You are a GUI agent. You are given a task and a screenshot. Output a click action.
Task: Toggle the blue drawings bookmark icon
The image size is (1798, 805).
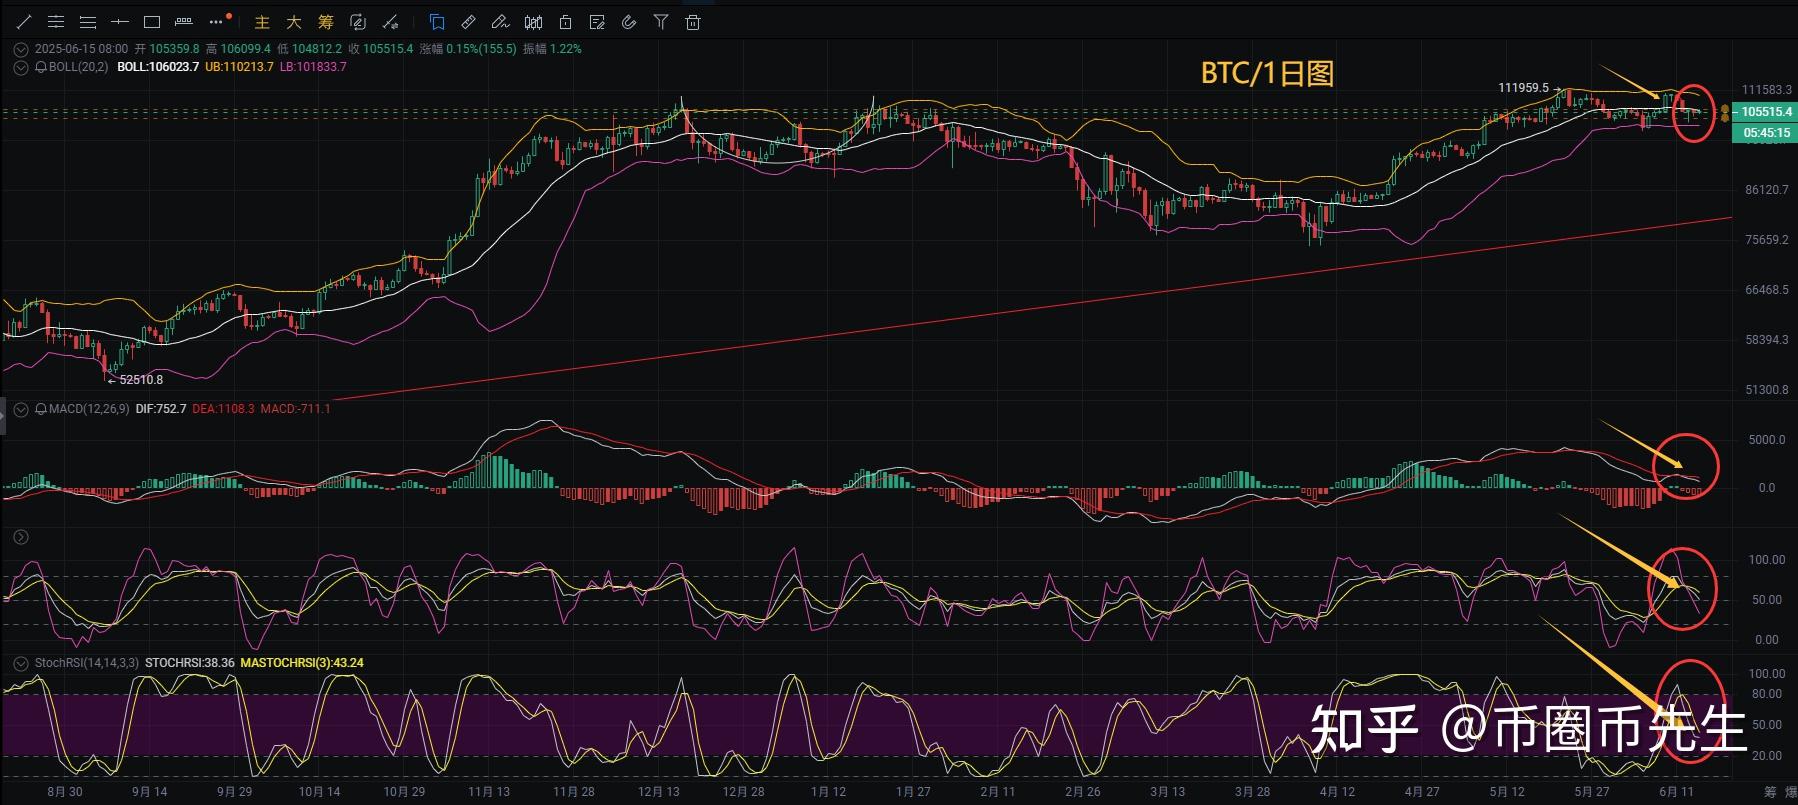point(437,22)
